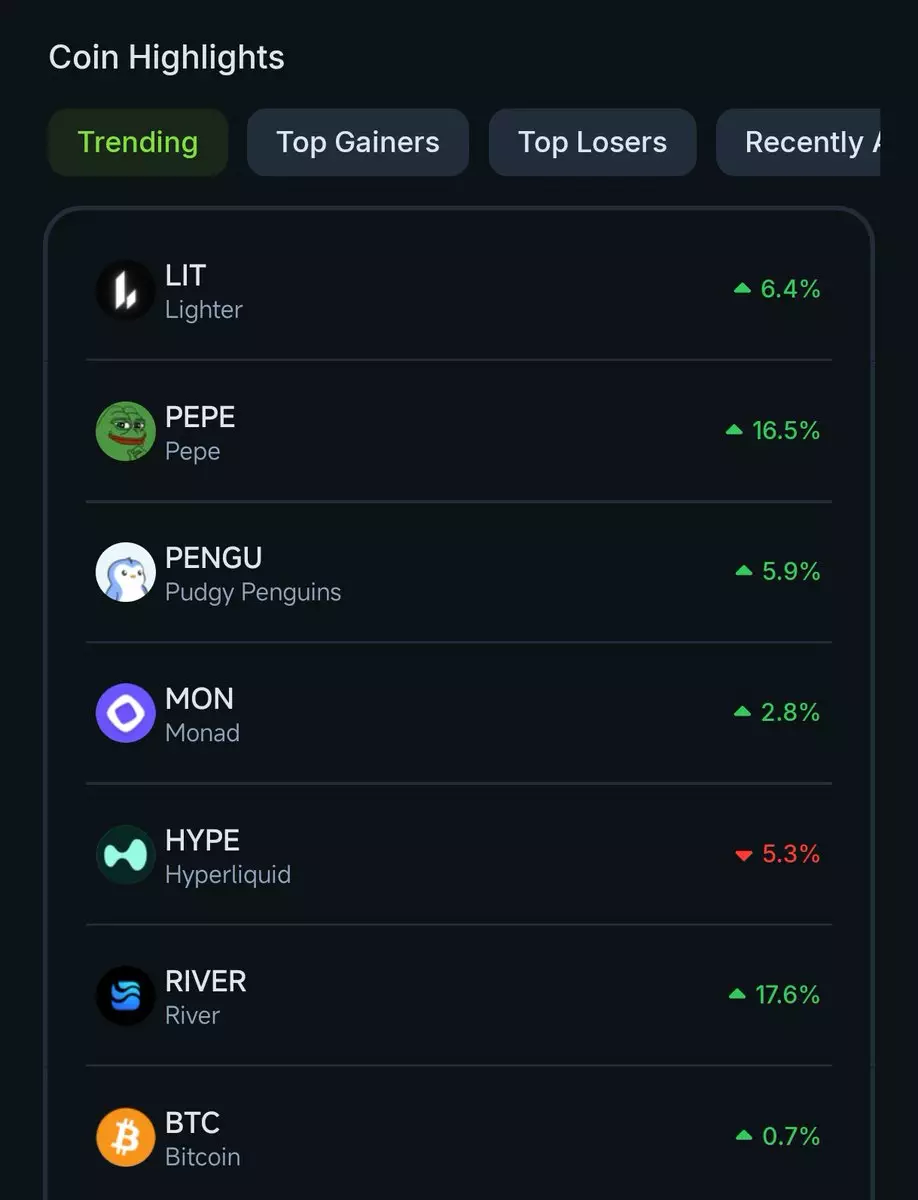The height and width of the screenshot is (1200, 918).
Task: Open the Hyperliquid HYPE logo icon
Action: pos(125,854)
